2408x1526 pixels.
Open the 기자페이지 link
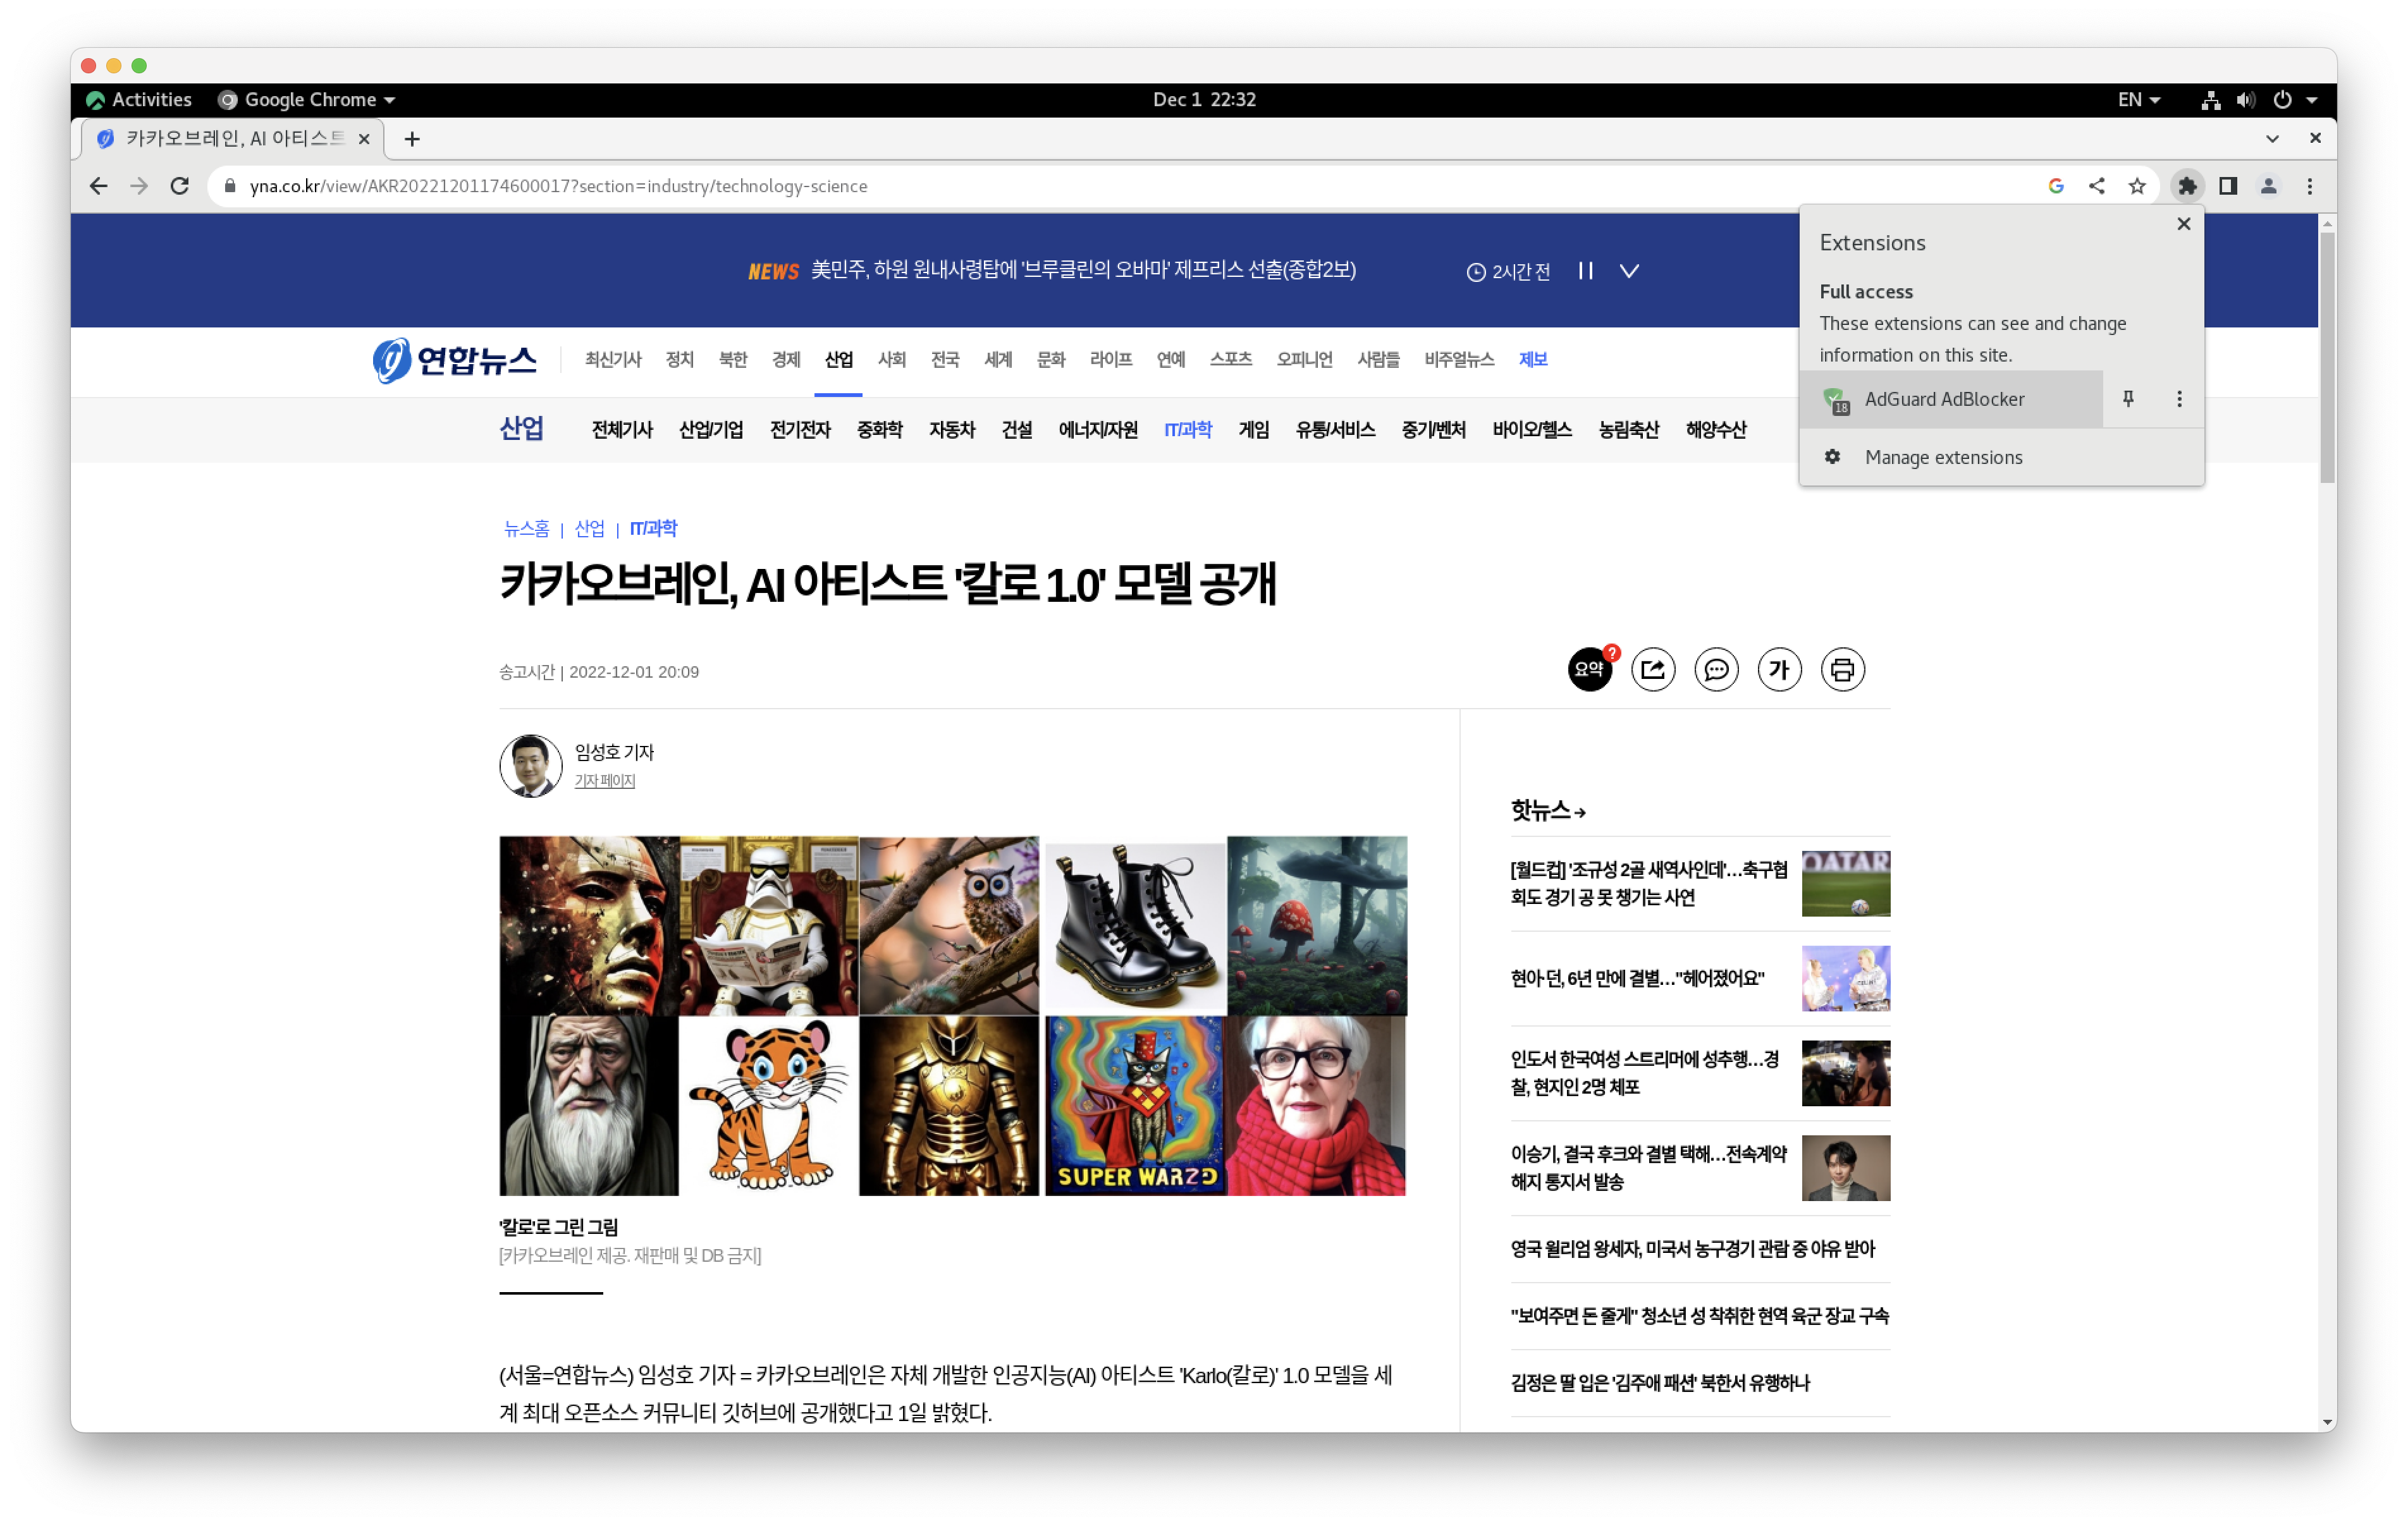tap(604, 781)
